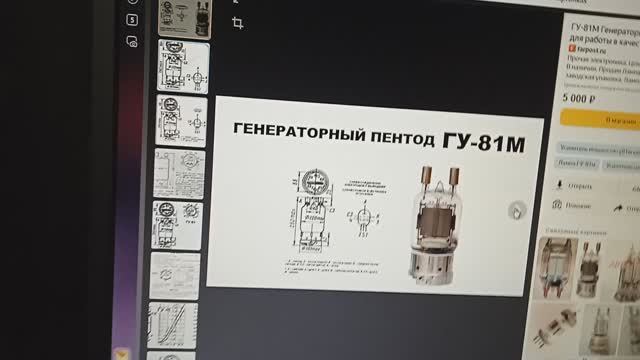This screenshot has width=640, height=360.
Task: Open second similar image of small upright tube
Action: click(589, 269)
